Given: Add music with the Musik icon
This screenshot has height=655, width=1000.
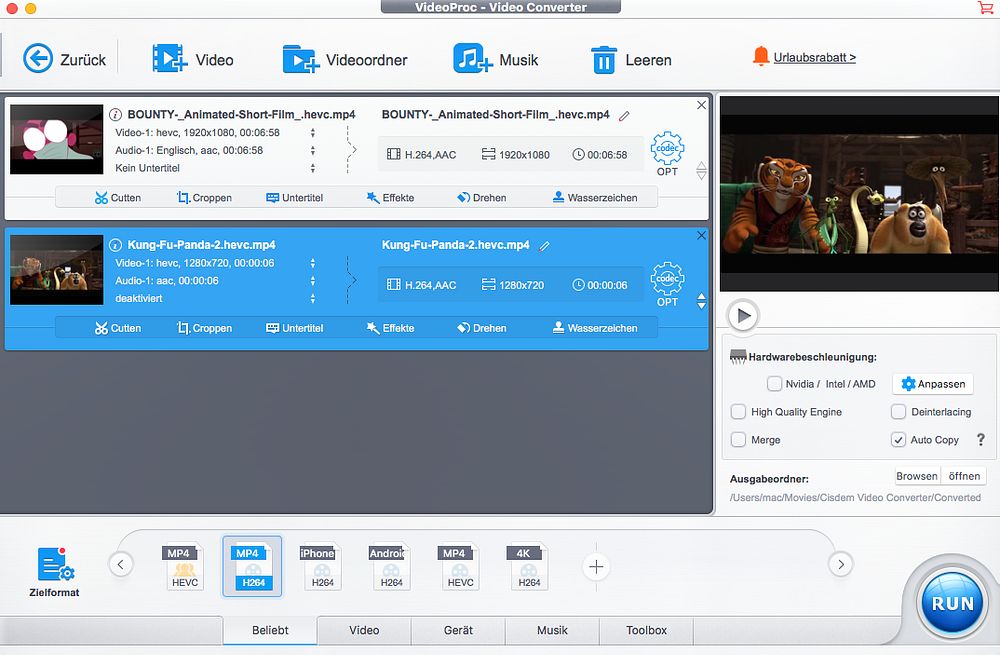Looking at the screenshot, I should 472,59.
